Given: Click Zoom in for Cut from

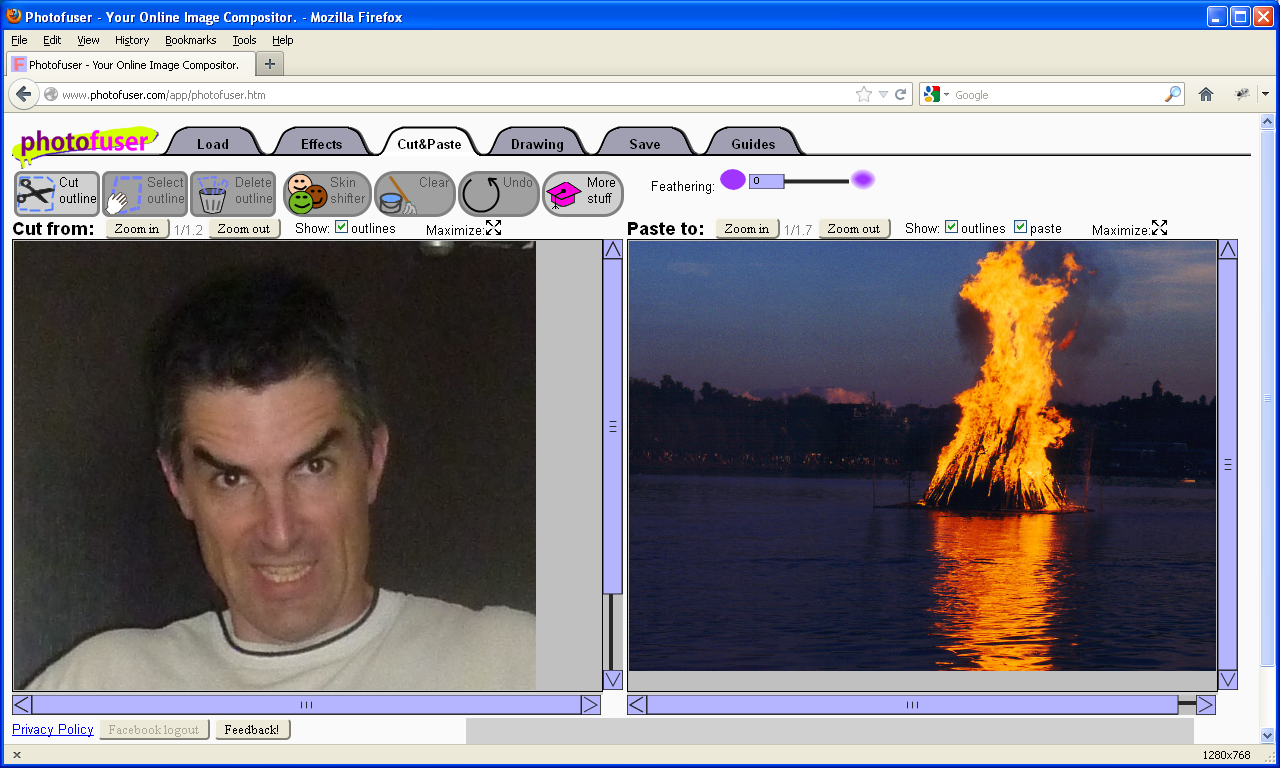Looking at the screenshot, I should 137,228.
